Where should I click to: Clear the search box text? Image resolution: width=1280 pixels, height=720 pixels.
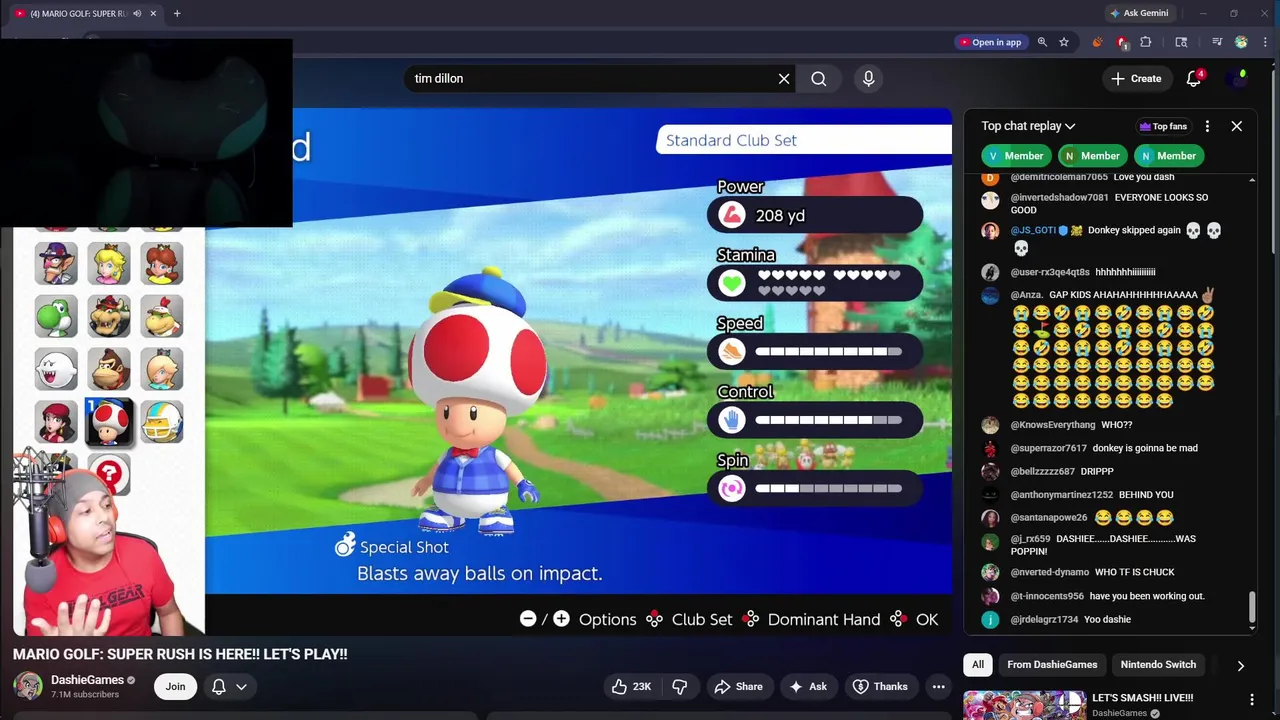(784, 78)
